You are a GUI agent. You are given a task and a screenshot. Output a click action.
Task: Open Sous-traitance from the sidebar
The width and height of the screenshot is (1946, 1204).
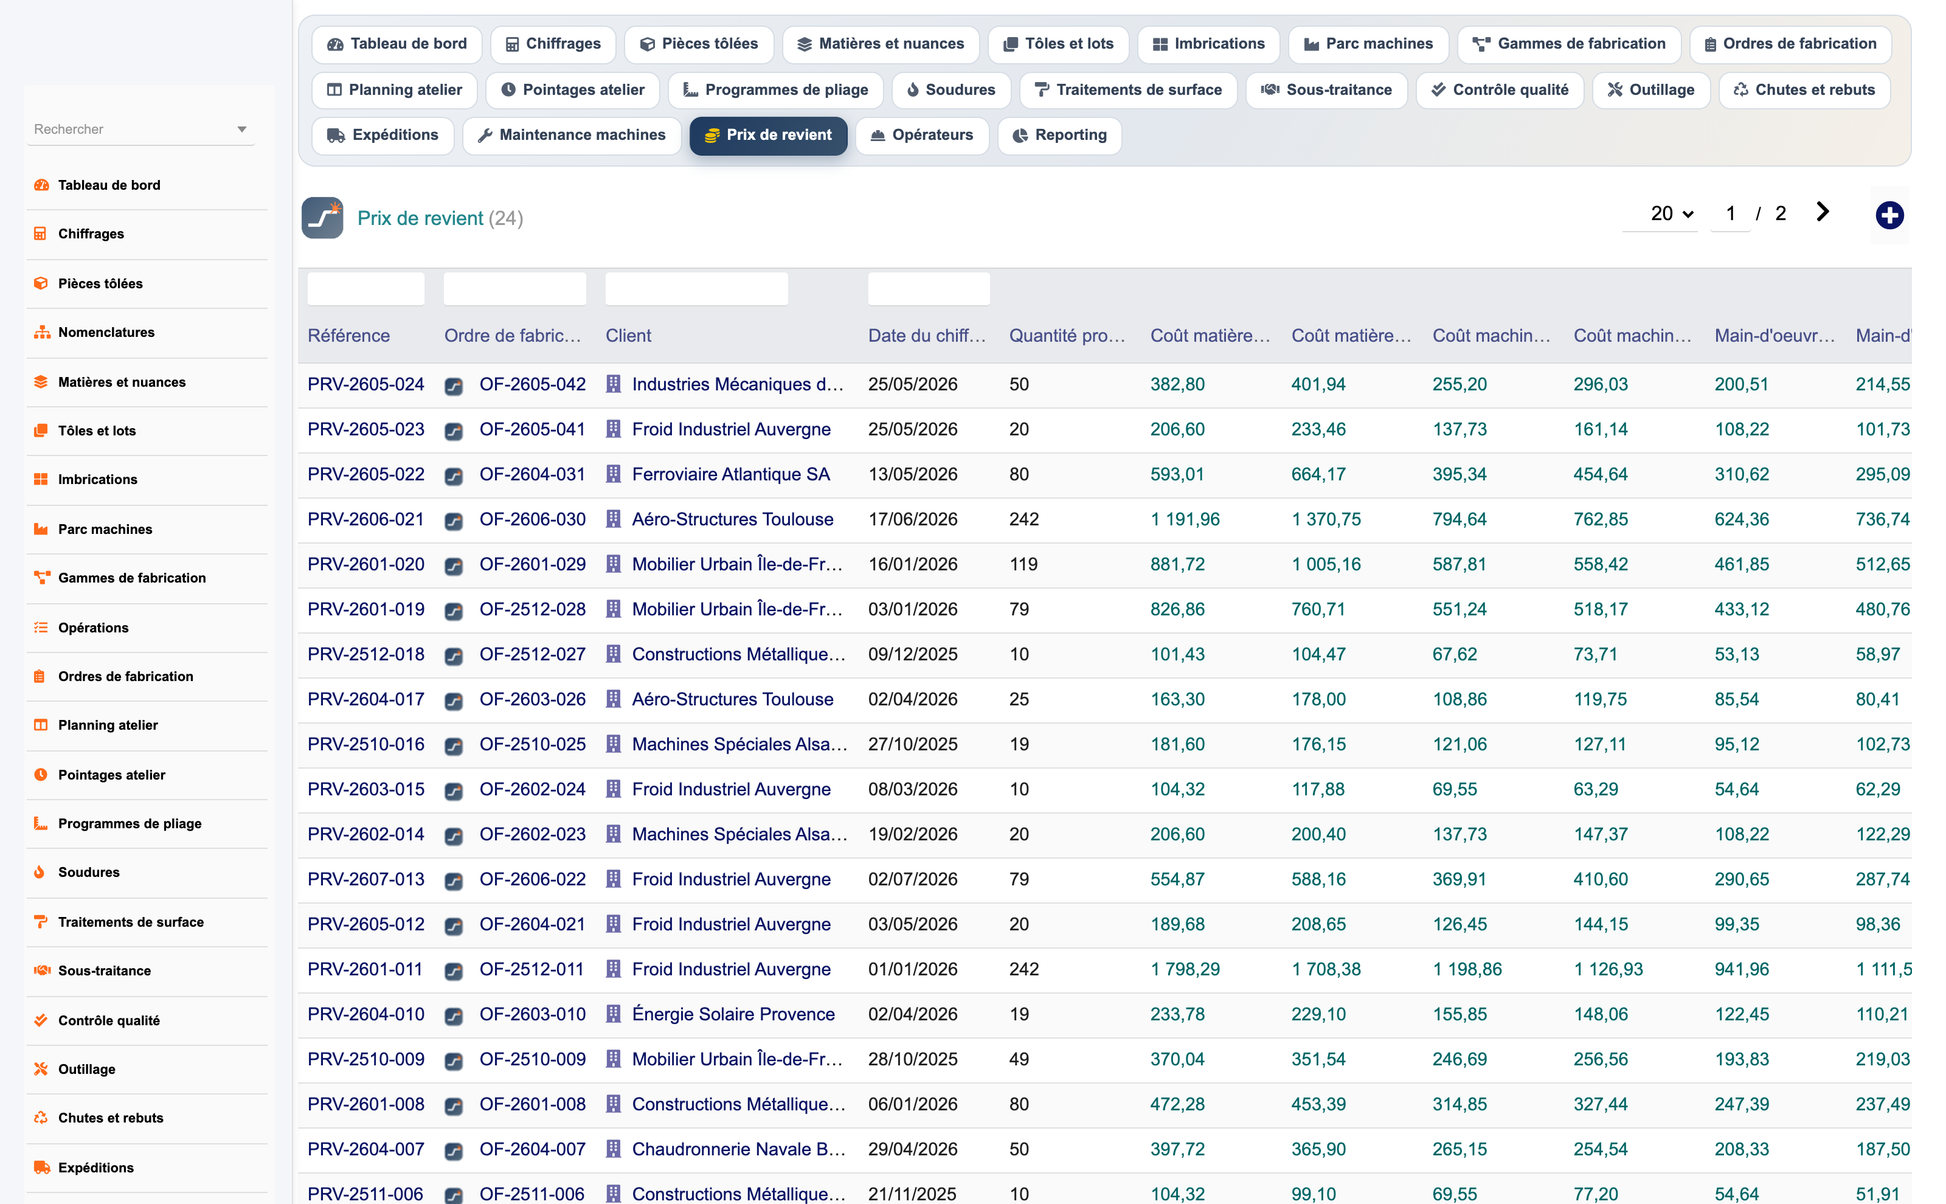104,971
